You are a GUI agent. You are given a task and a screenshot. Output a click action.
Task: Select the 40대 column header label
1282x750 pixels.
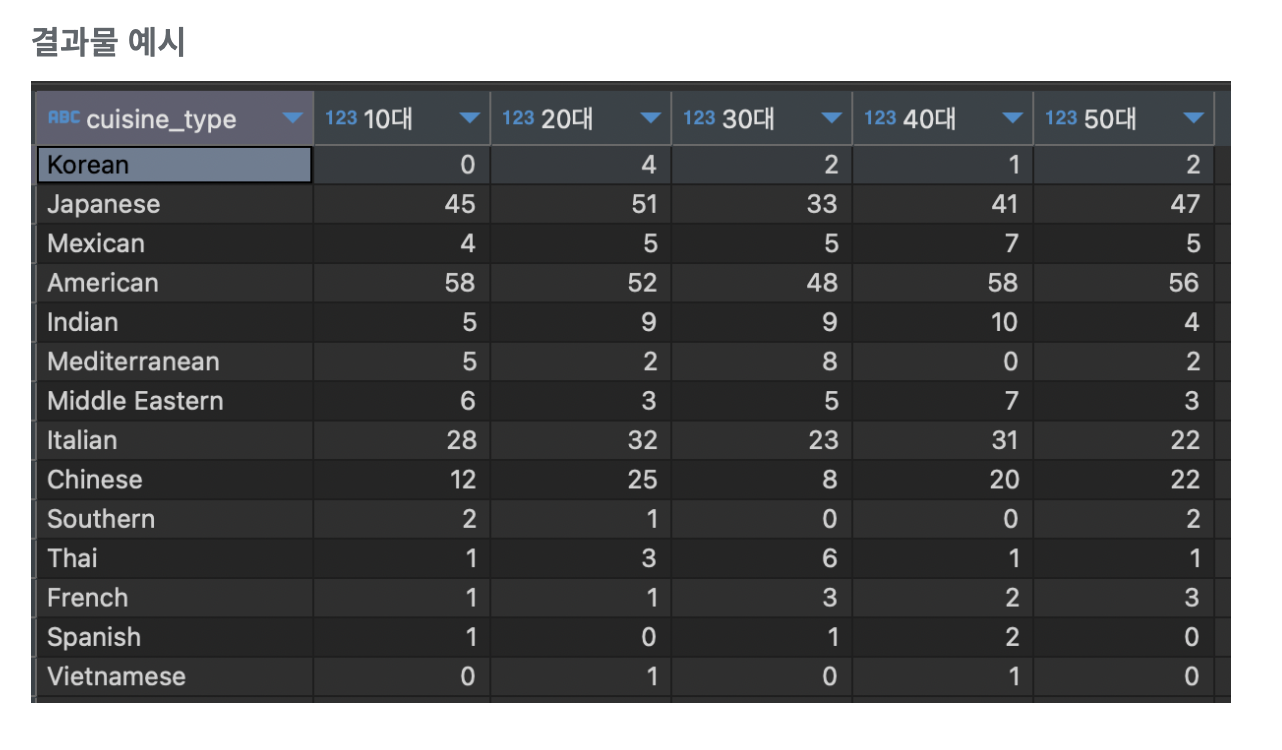click(929, 119)
